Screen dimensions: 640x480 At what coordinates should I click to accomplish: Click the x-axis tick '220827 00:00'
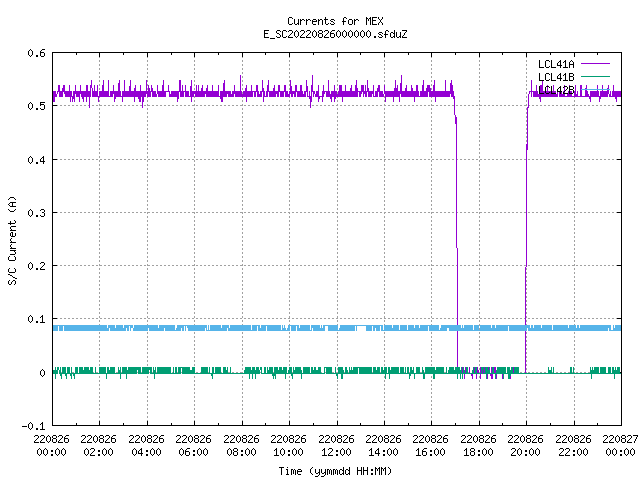[x=620, y=445]
